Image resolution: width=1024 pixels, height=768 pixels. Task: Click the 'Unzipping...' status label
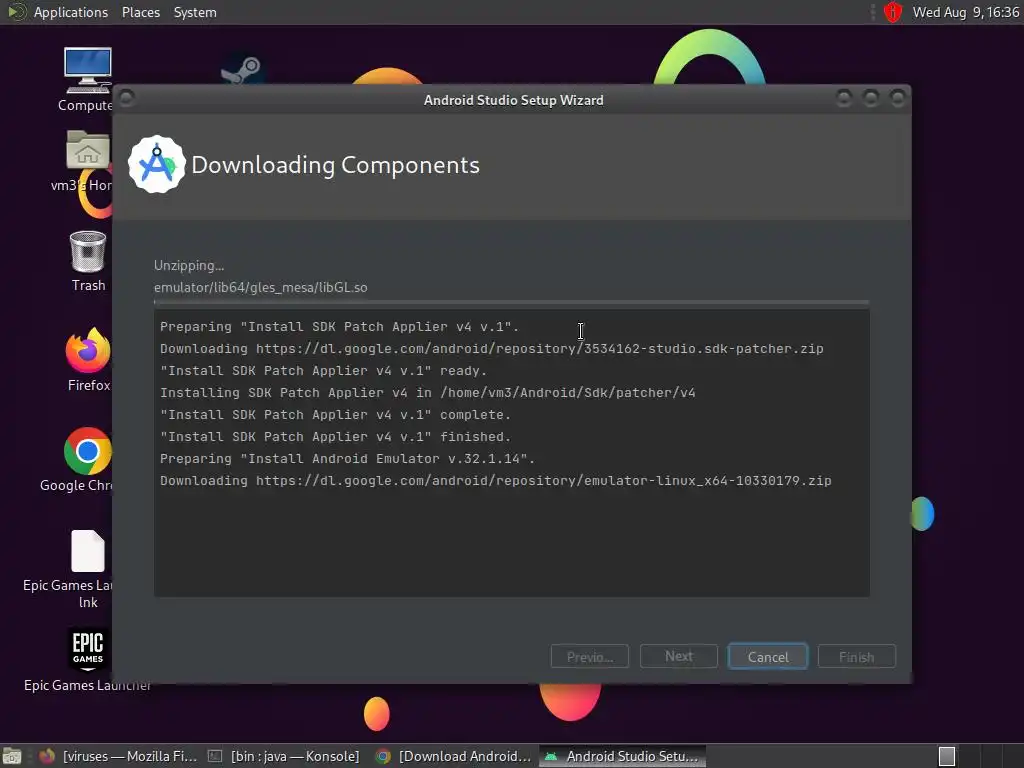pyautogui.click(x=189, y=265)
